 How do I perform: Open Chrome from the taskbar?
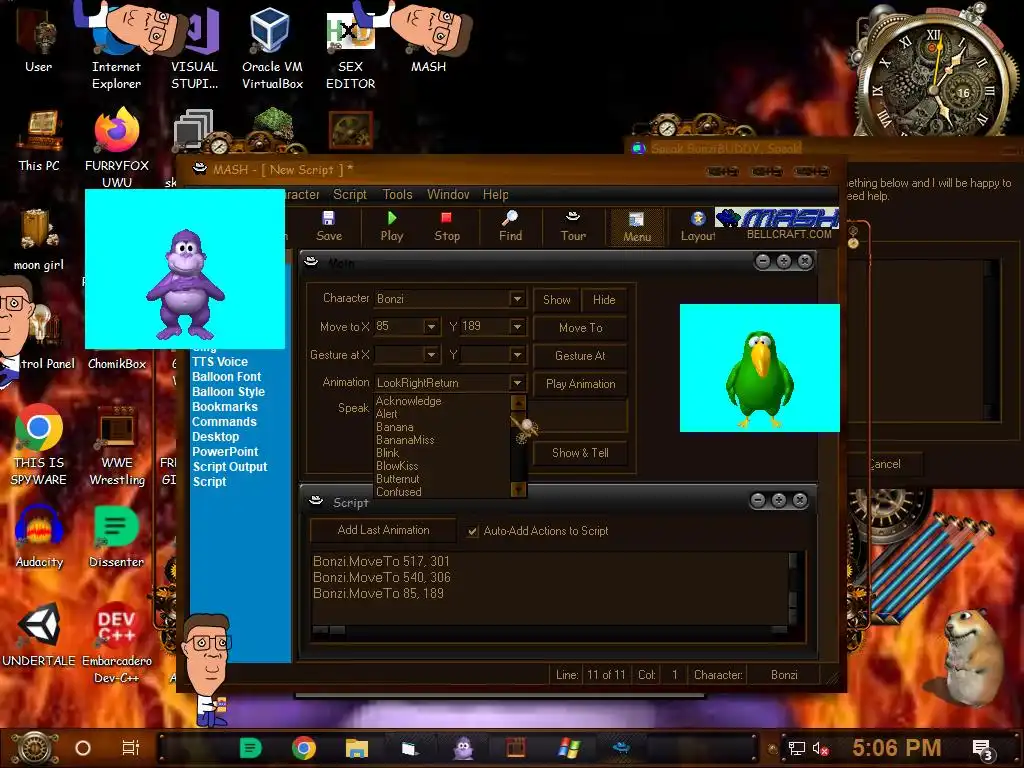[x=304, y=748]
